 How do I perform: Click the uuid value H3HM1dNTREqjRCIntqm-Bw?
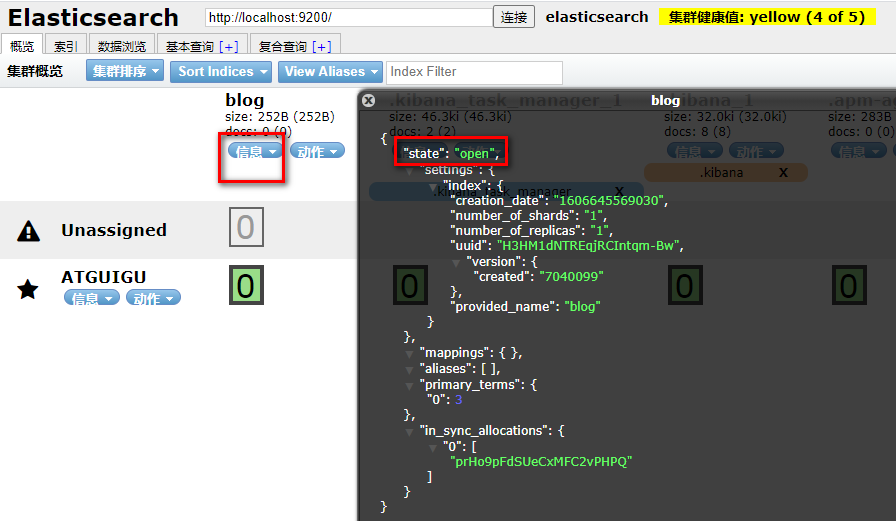point(588,246)
